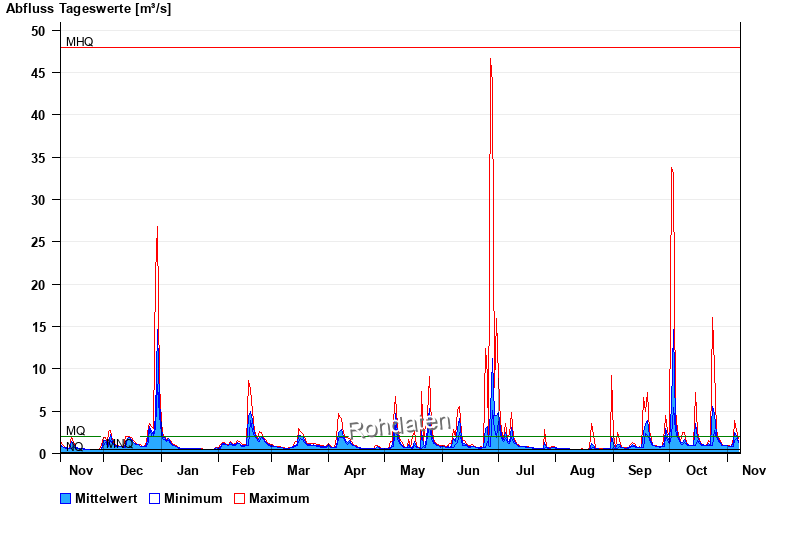The width and height of the screenshot is (800, 550).
Task: Click the Jan label on the x-axis
Action: click(x=188, y=470)
